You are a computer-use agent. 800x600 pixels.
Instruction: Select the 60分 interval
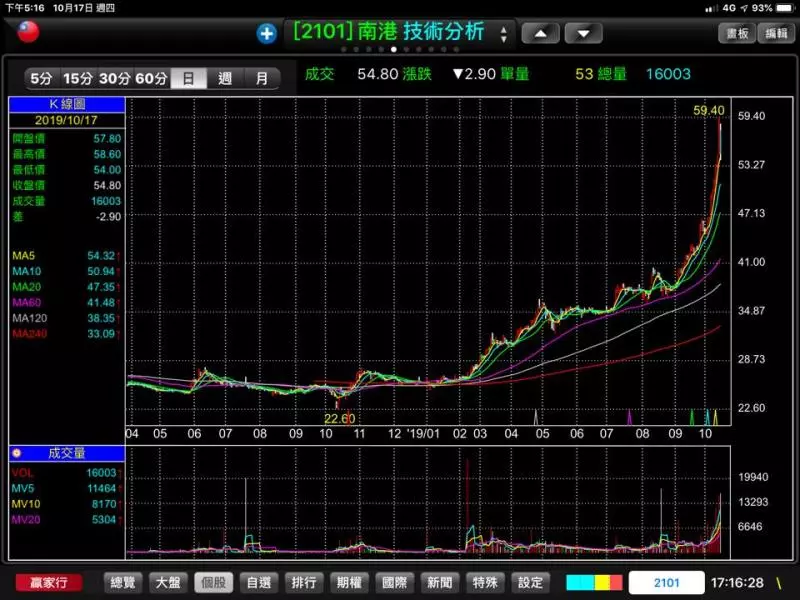[152, 79]
